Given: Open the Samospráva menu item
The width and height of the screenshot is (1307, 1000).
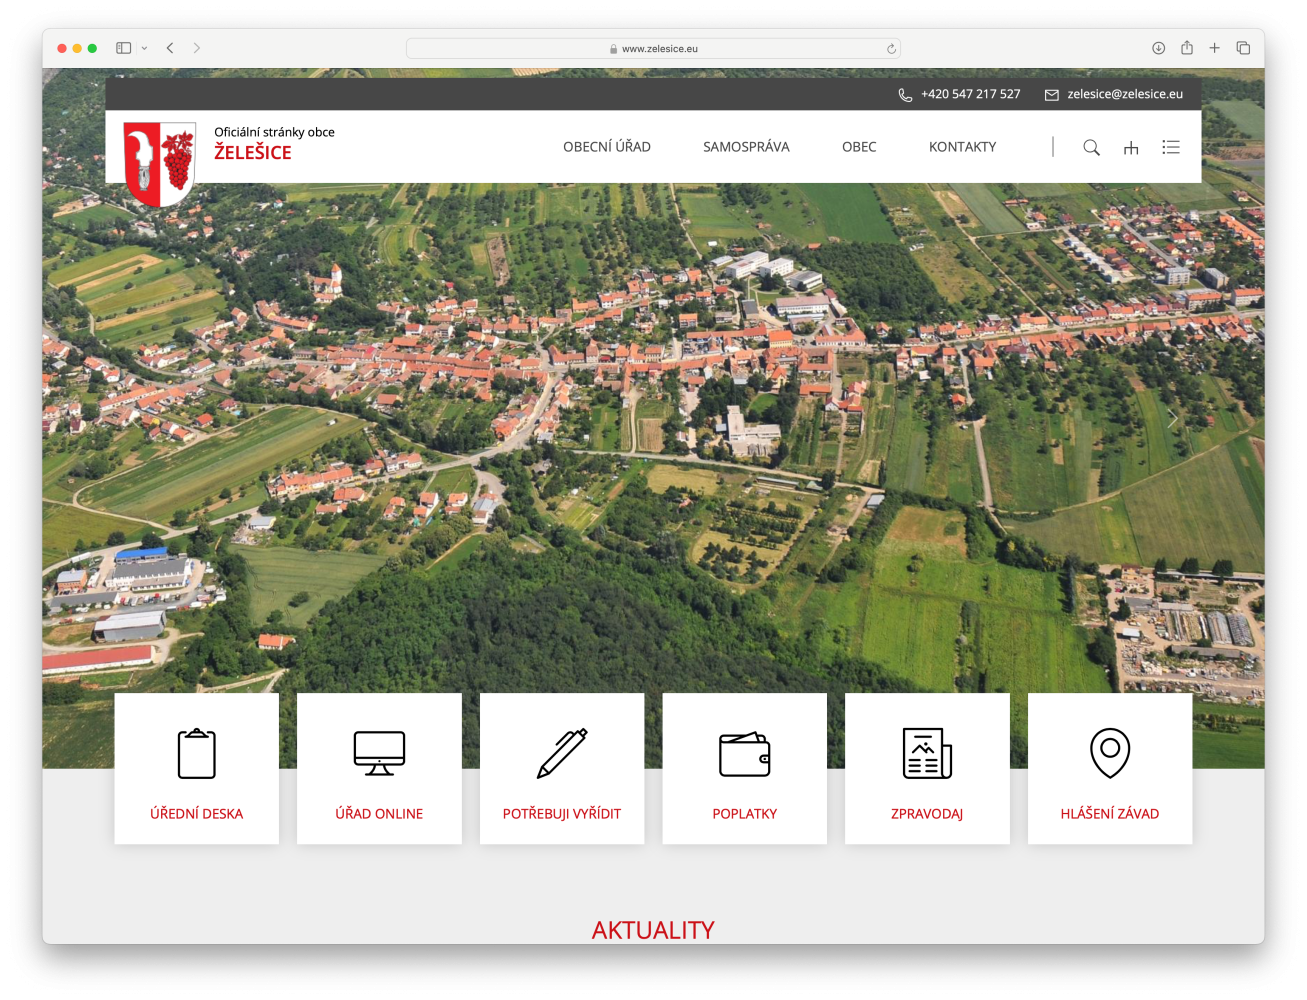Looking at the screenshot, I should coord(746,147).
